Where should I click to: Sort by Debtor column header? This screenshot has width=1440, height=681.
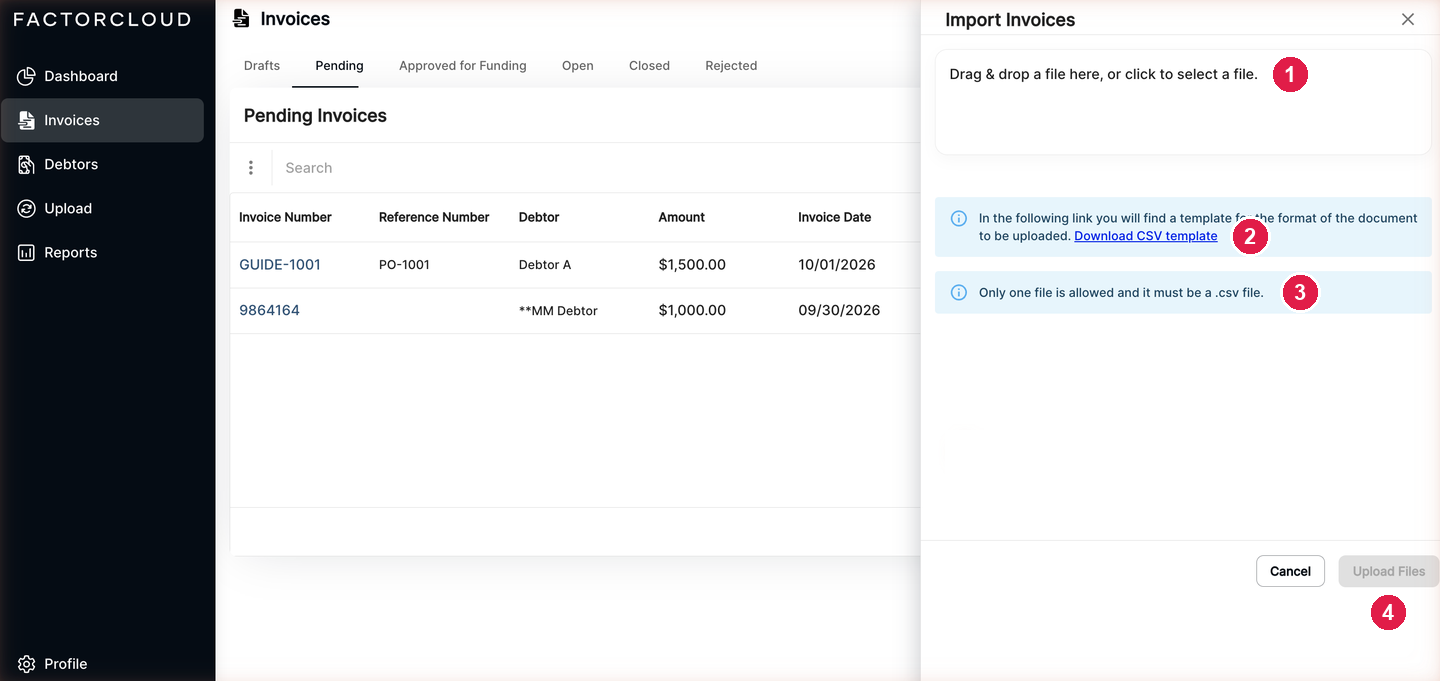tap(539, 217)
